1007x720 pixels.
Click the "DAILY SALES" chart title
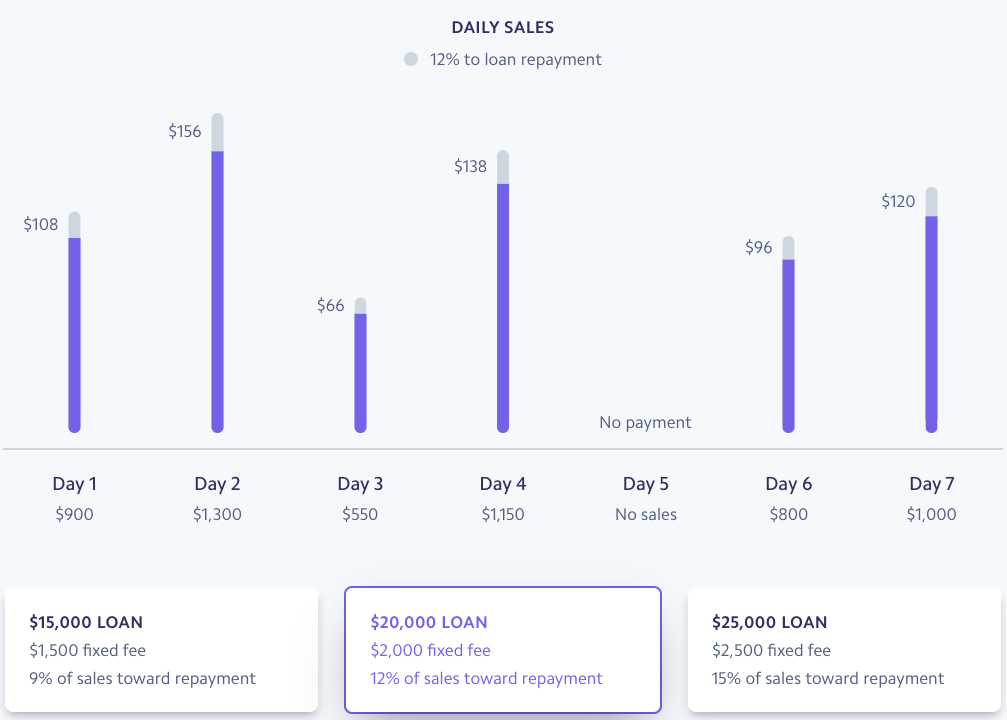point(503,28)
